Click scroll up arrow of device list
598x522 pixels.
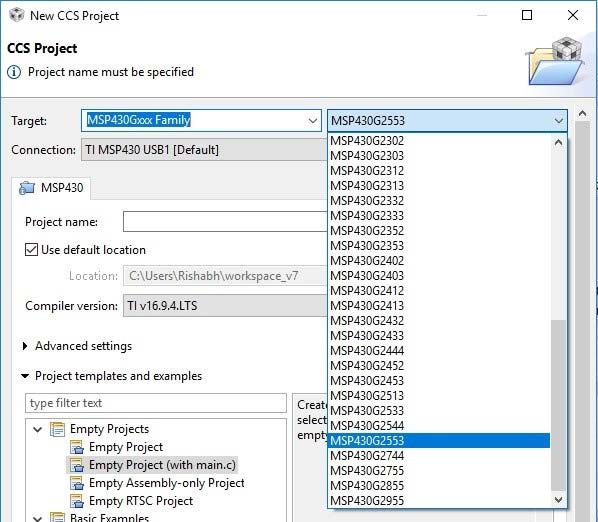pyautogui.click(x=558, y=142)
